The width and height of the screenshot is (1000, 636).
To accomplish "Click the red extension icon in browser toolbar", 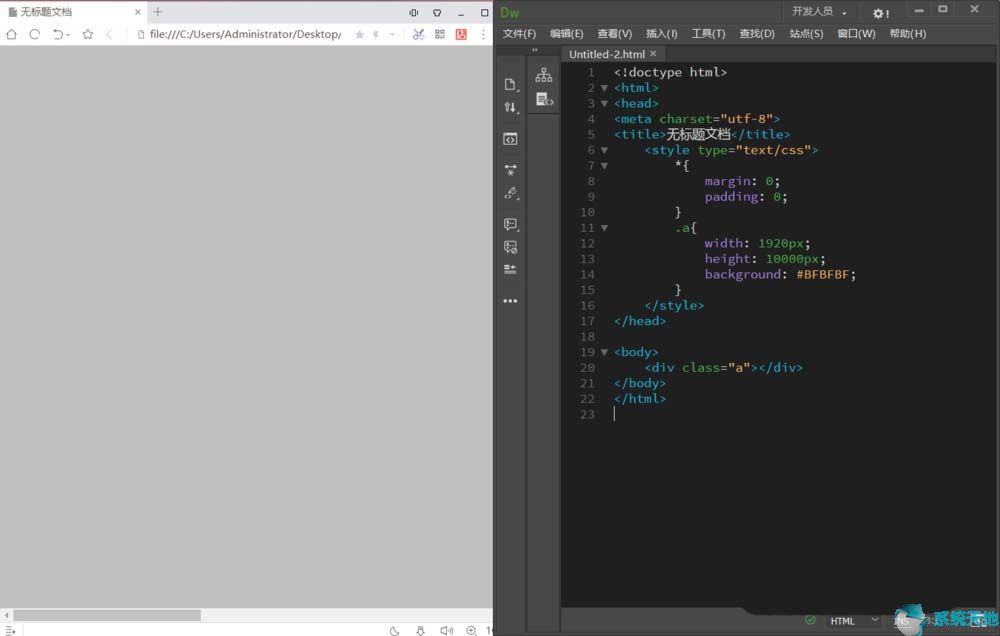I will tap(461, 34).
